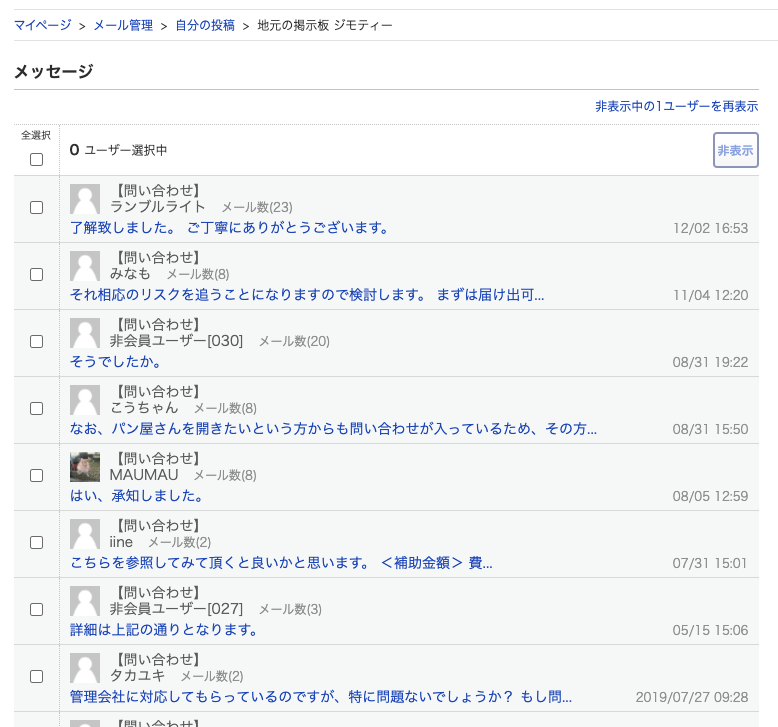Click the 0 ユーザー選択中 counter text
Viewport: 778px width, 727px height.
pyautogui.click(x=118, y=150)
